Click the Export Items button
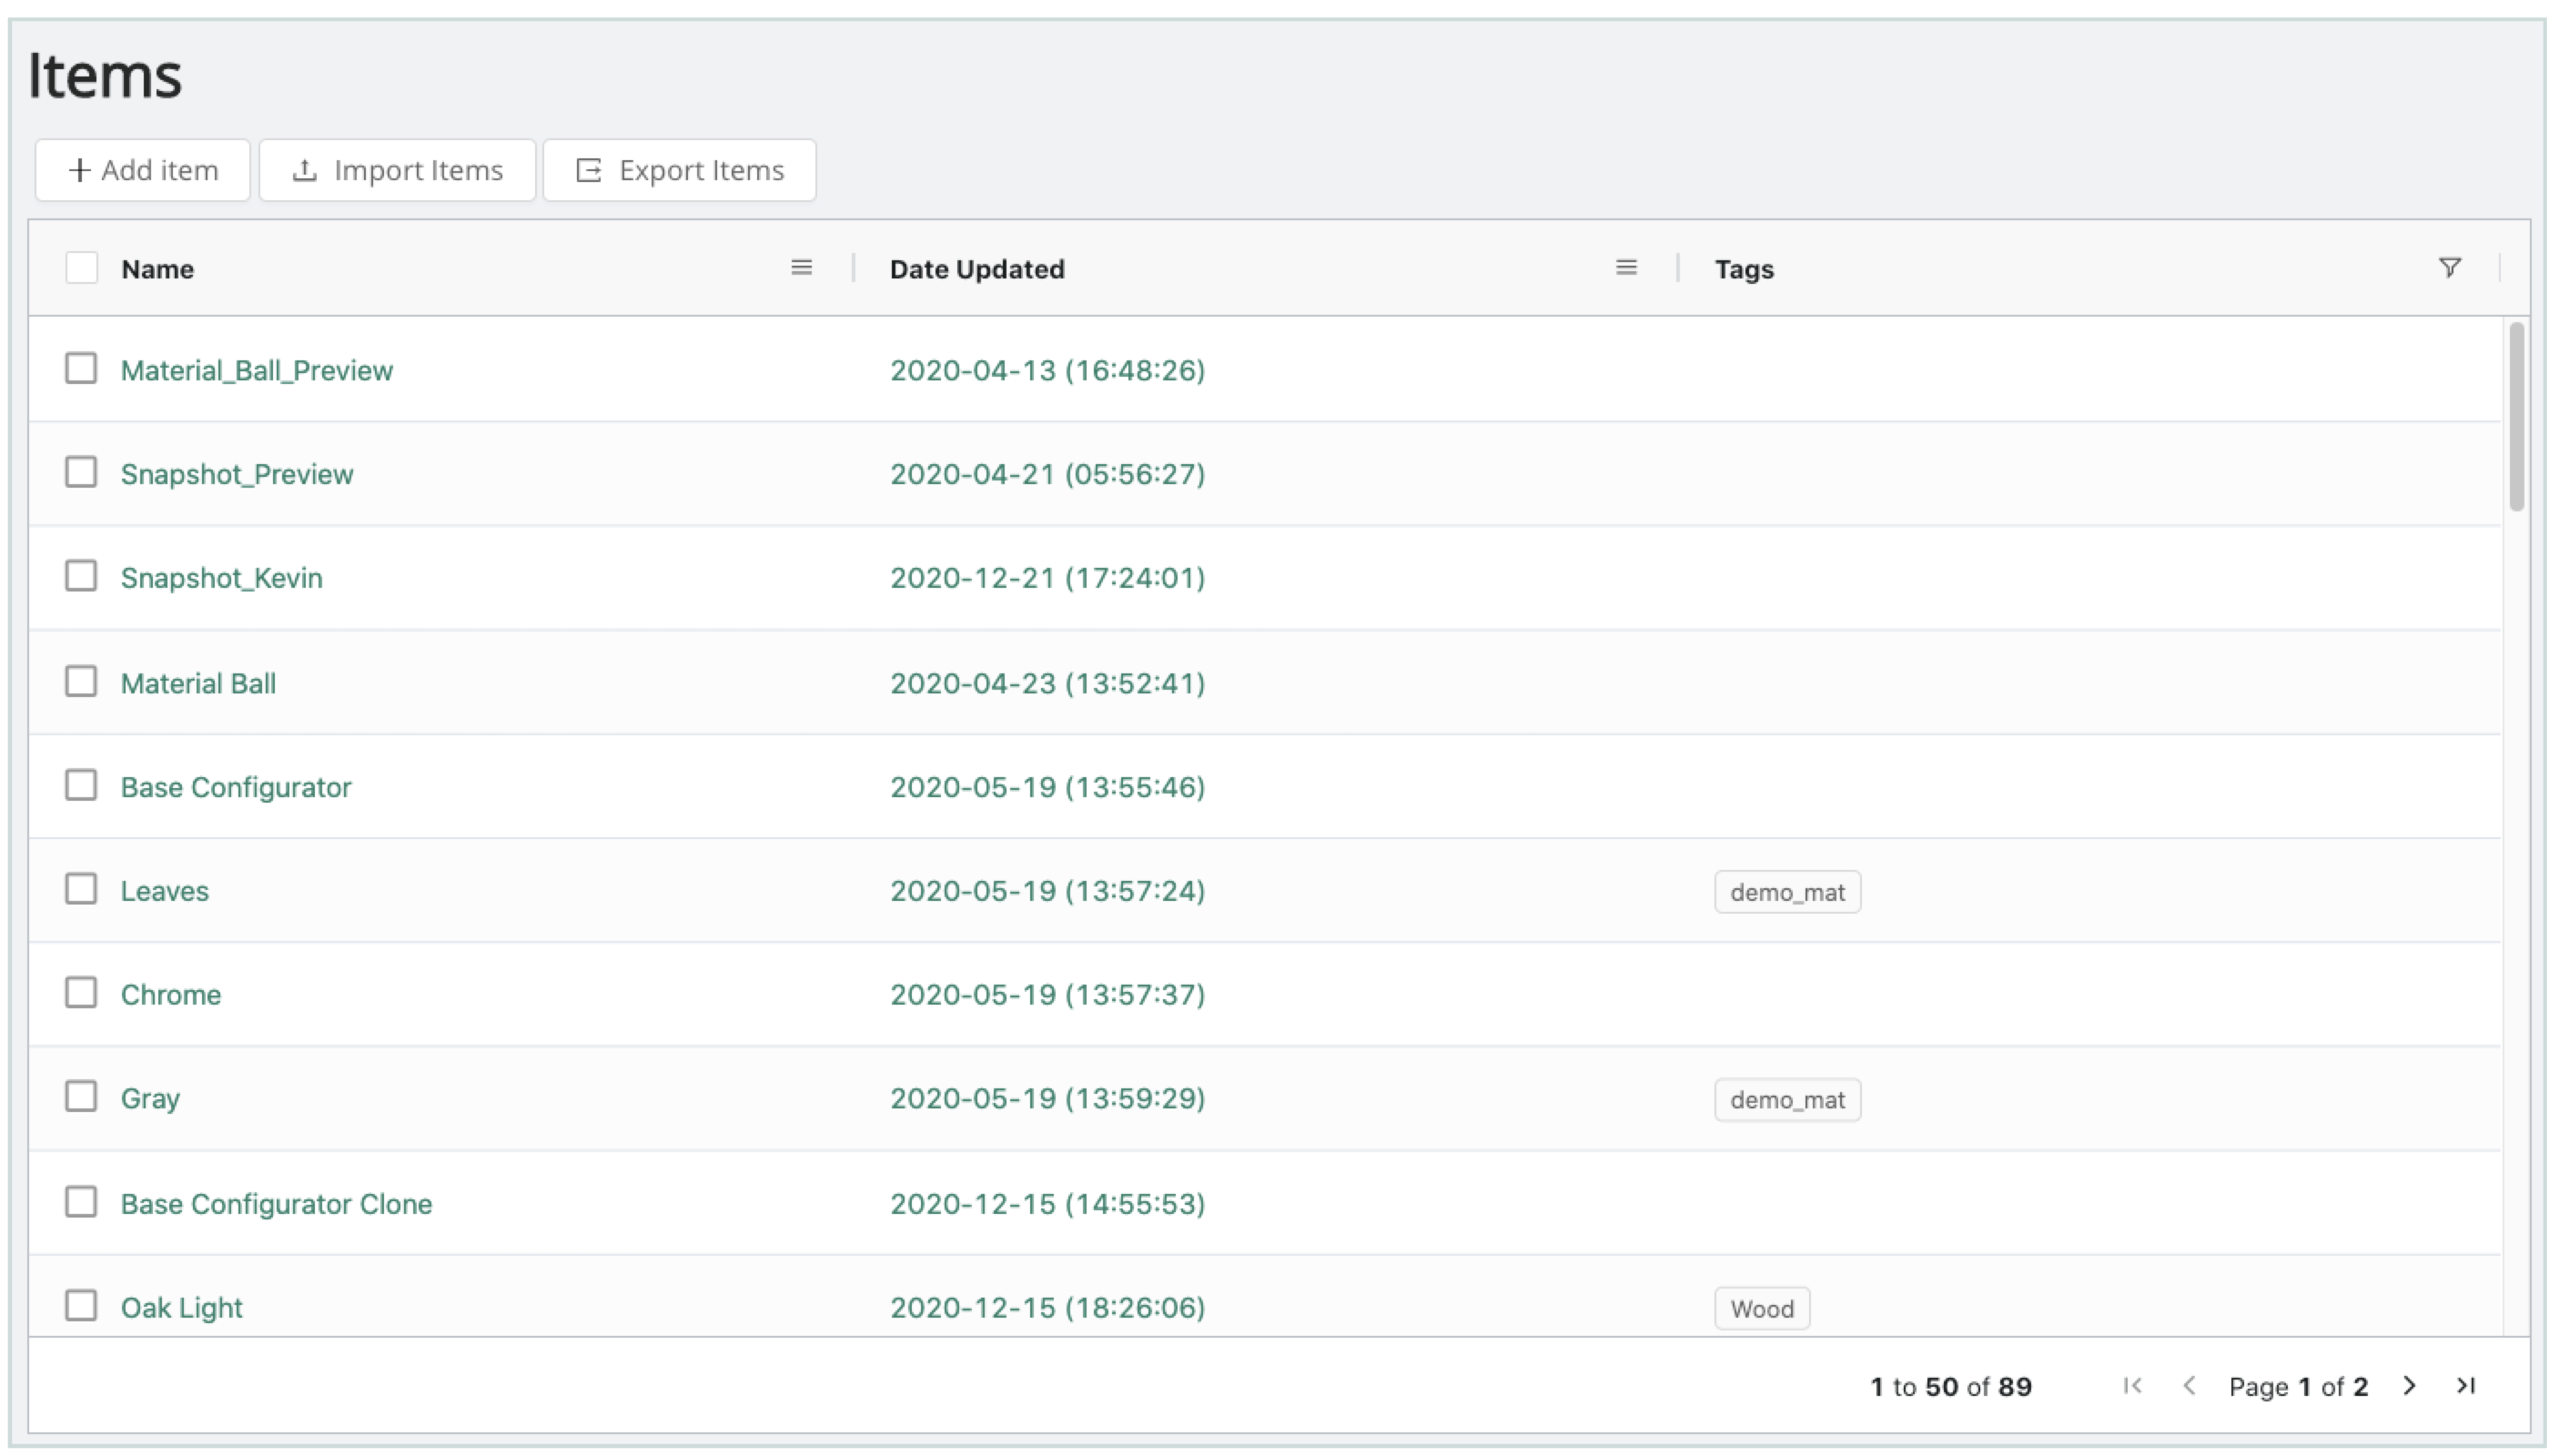The image size is (2559, 1456). (x=679, y=170)
